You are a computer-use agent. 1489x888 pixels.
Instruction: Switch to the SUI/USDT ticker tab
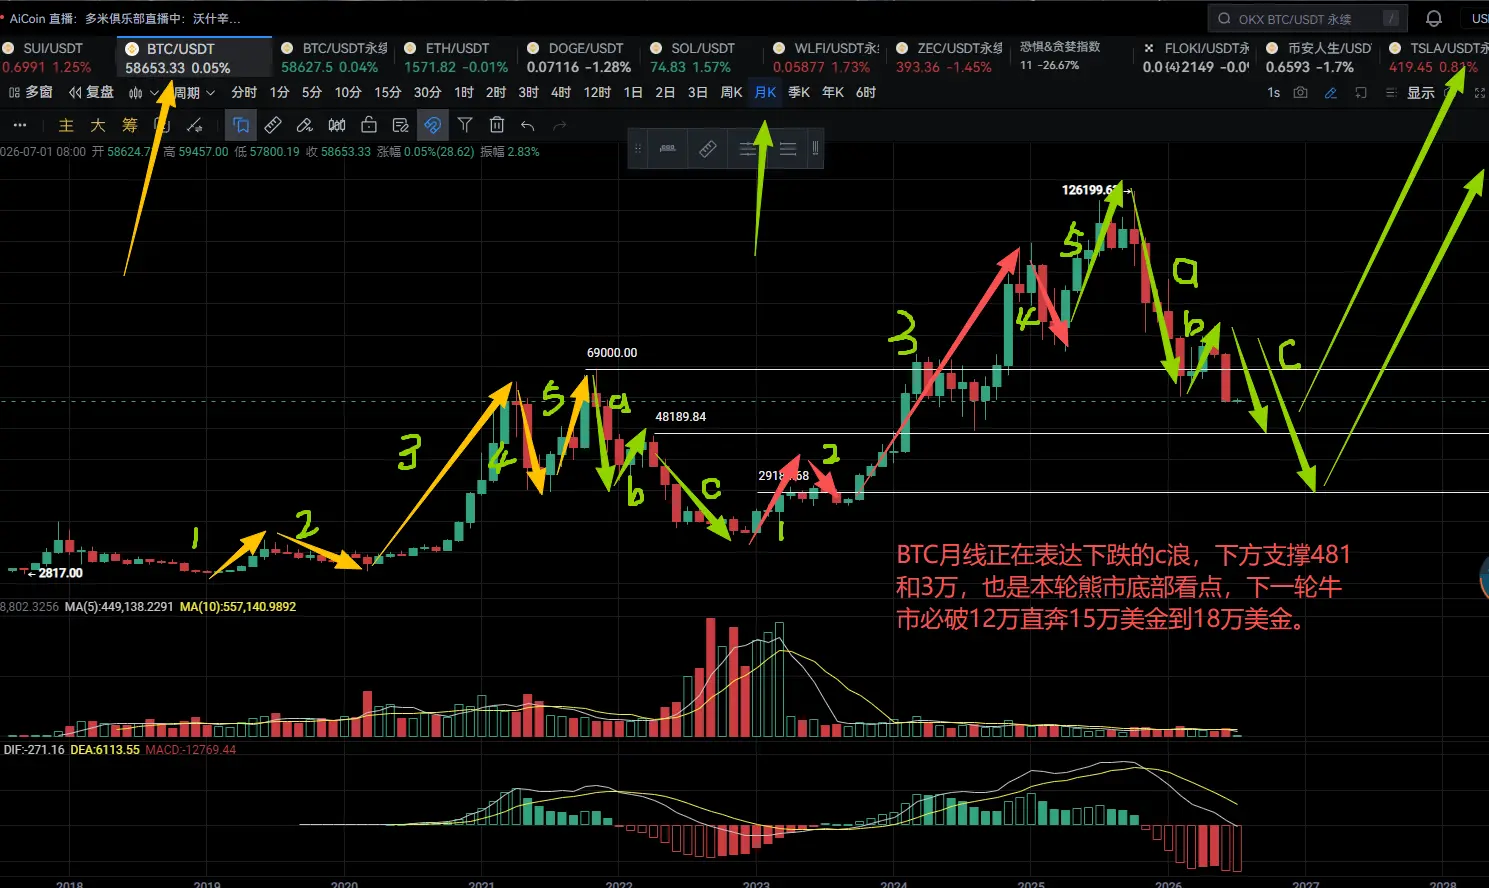click(x=53, y=57)
